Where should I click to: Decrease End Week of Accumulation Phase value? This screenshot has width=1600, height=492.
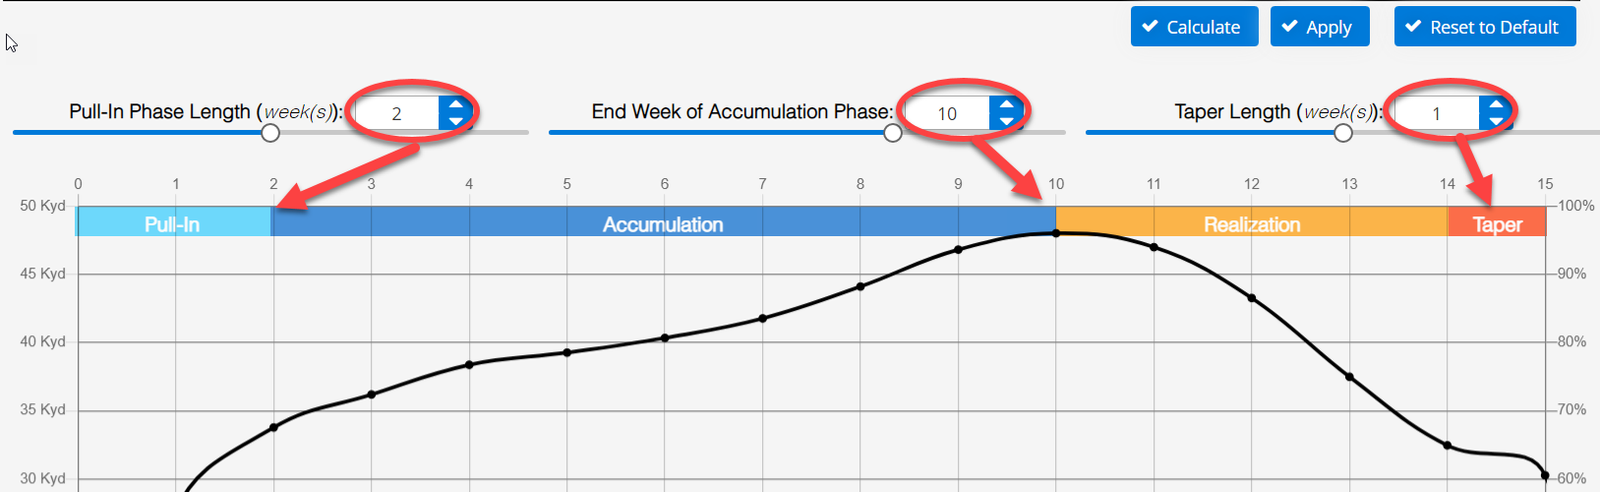[x=1006, y=121]
